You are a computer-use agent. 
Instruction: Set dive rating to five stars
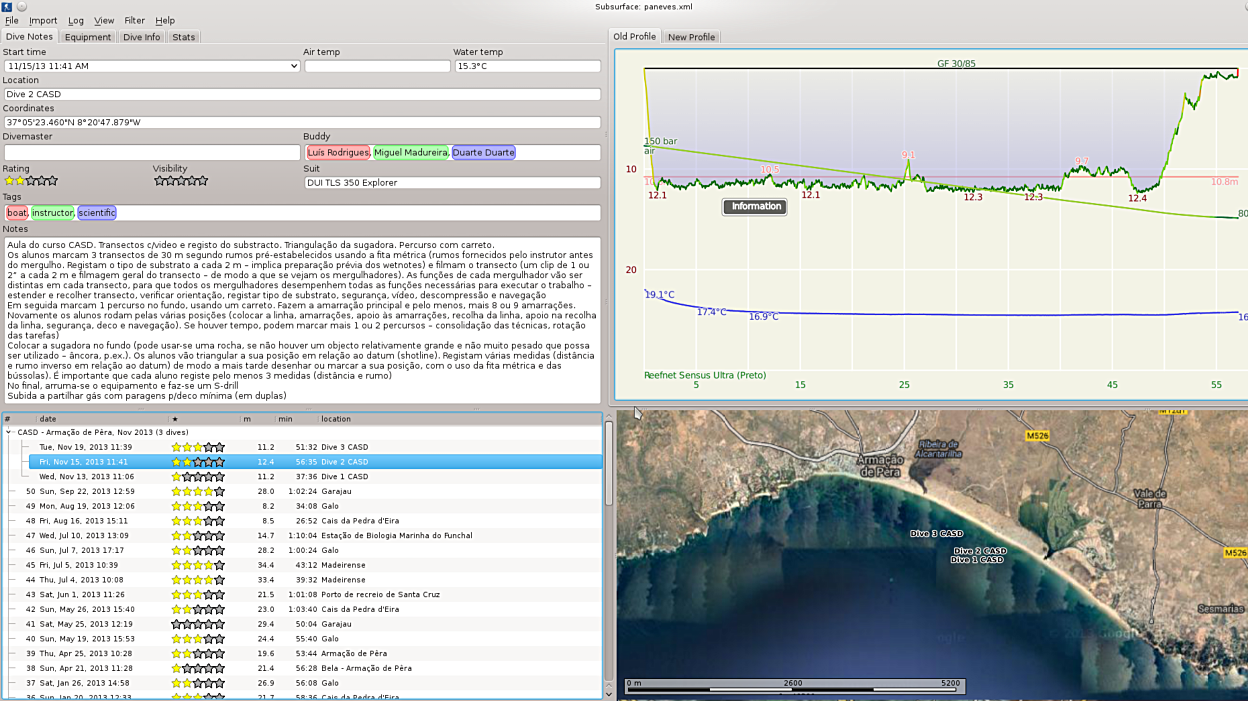pos(53,181)
